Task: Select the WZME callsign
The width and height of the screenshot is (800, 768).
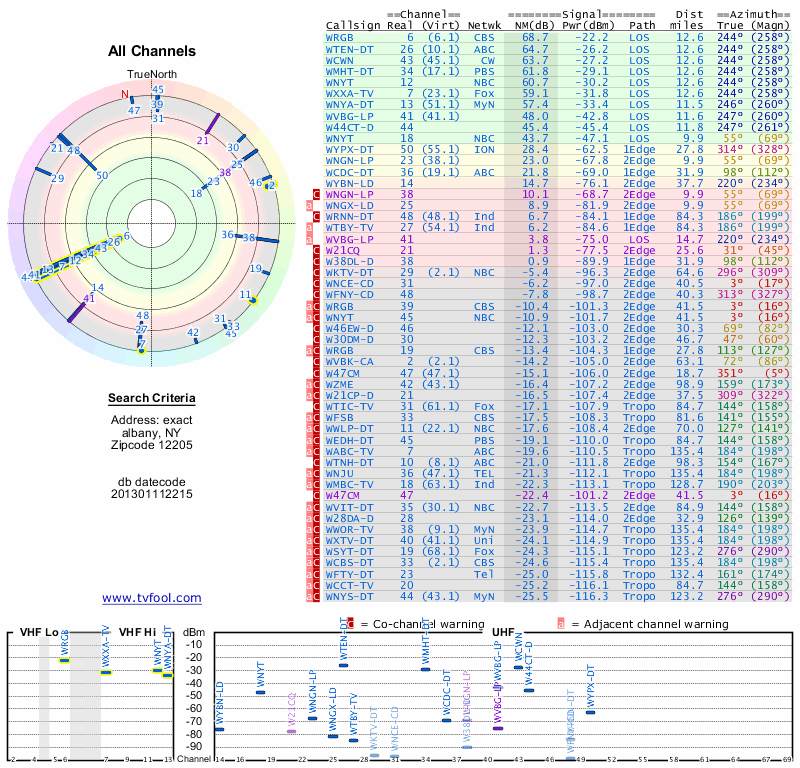Action: (339, 384)
